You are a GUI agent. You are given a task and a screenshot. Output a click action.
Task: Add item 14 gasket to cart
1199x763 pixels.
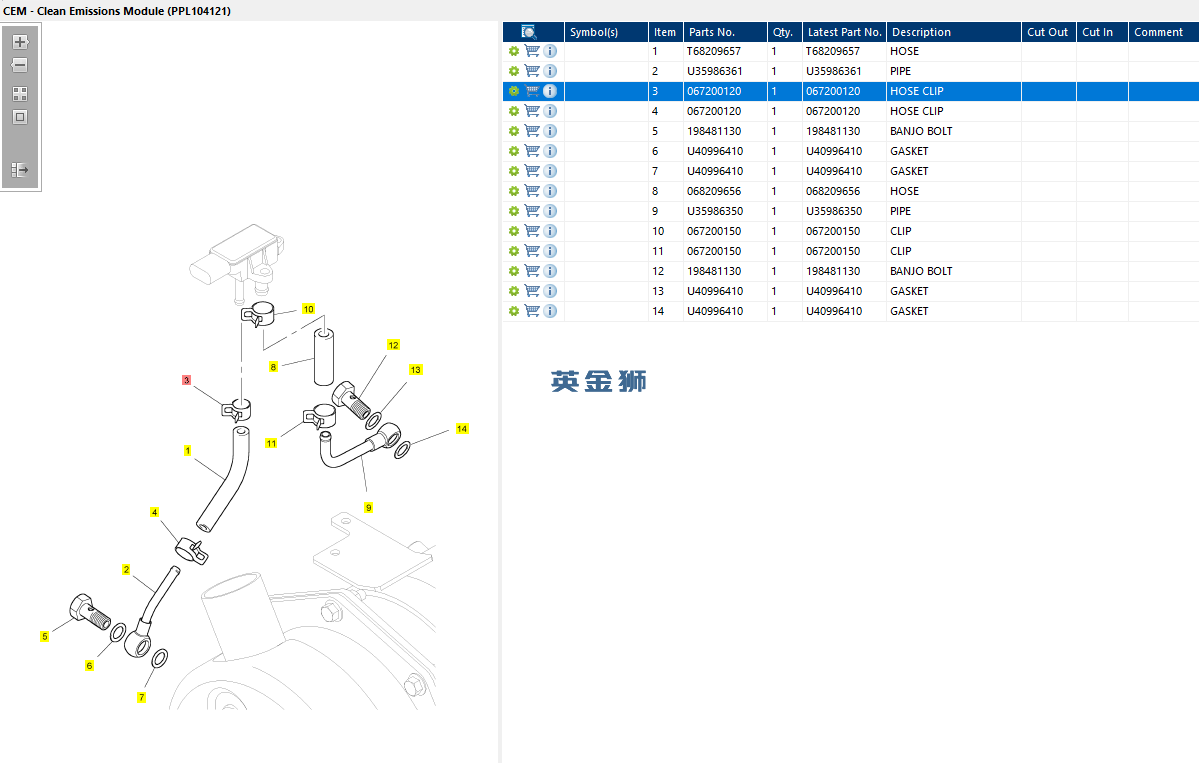point(532,311)
